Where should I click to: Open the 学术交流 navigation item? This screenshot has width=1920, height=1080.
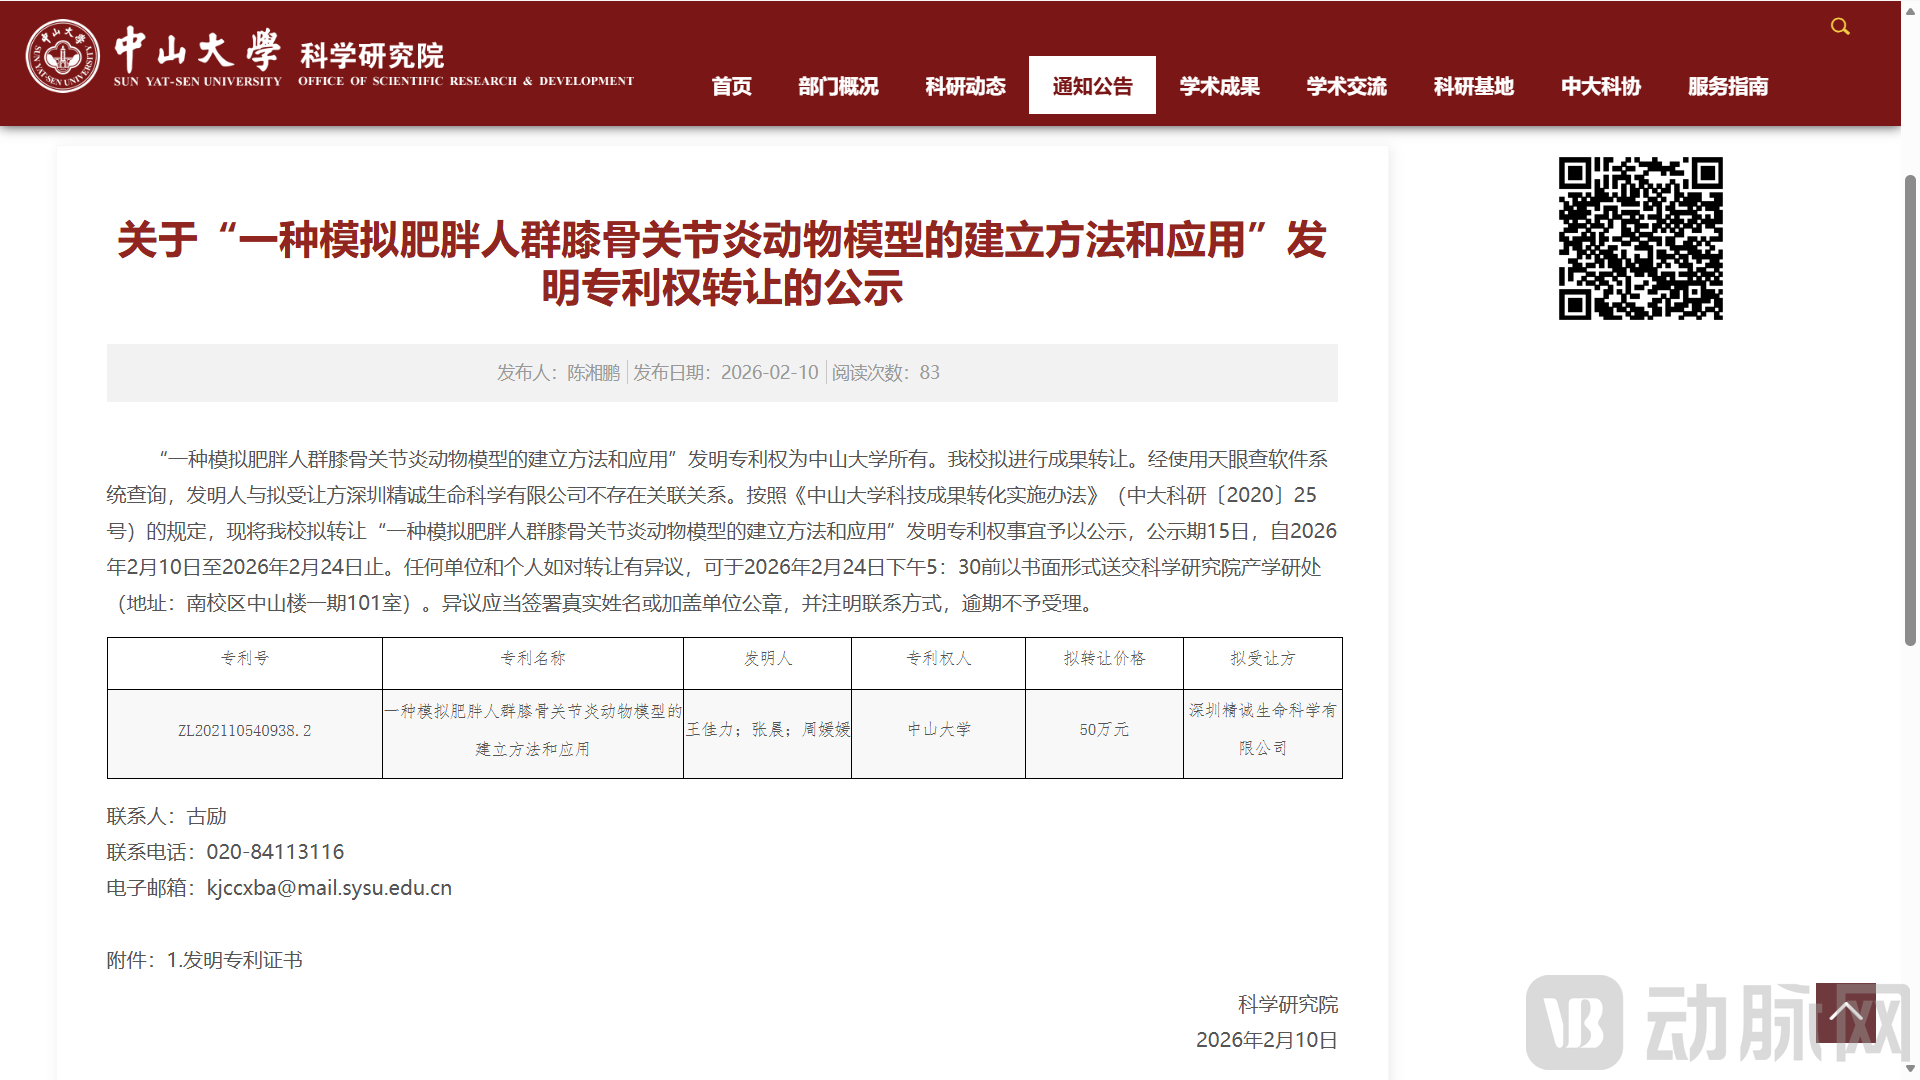click(1346, 86)
